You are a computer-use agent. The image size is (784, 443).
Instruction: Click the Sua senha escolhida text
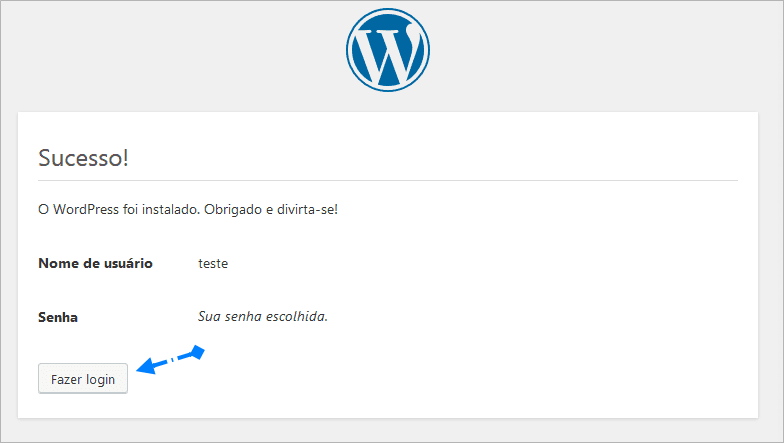[263, 316]
